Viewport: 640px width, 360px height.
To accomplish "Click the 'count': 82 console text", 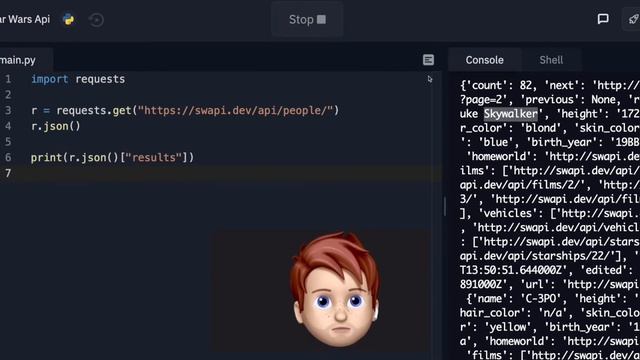I will click(499, 85).
